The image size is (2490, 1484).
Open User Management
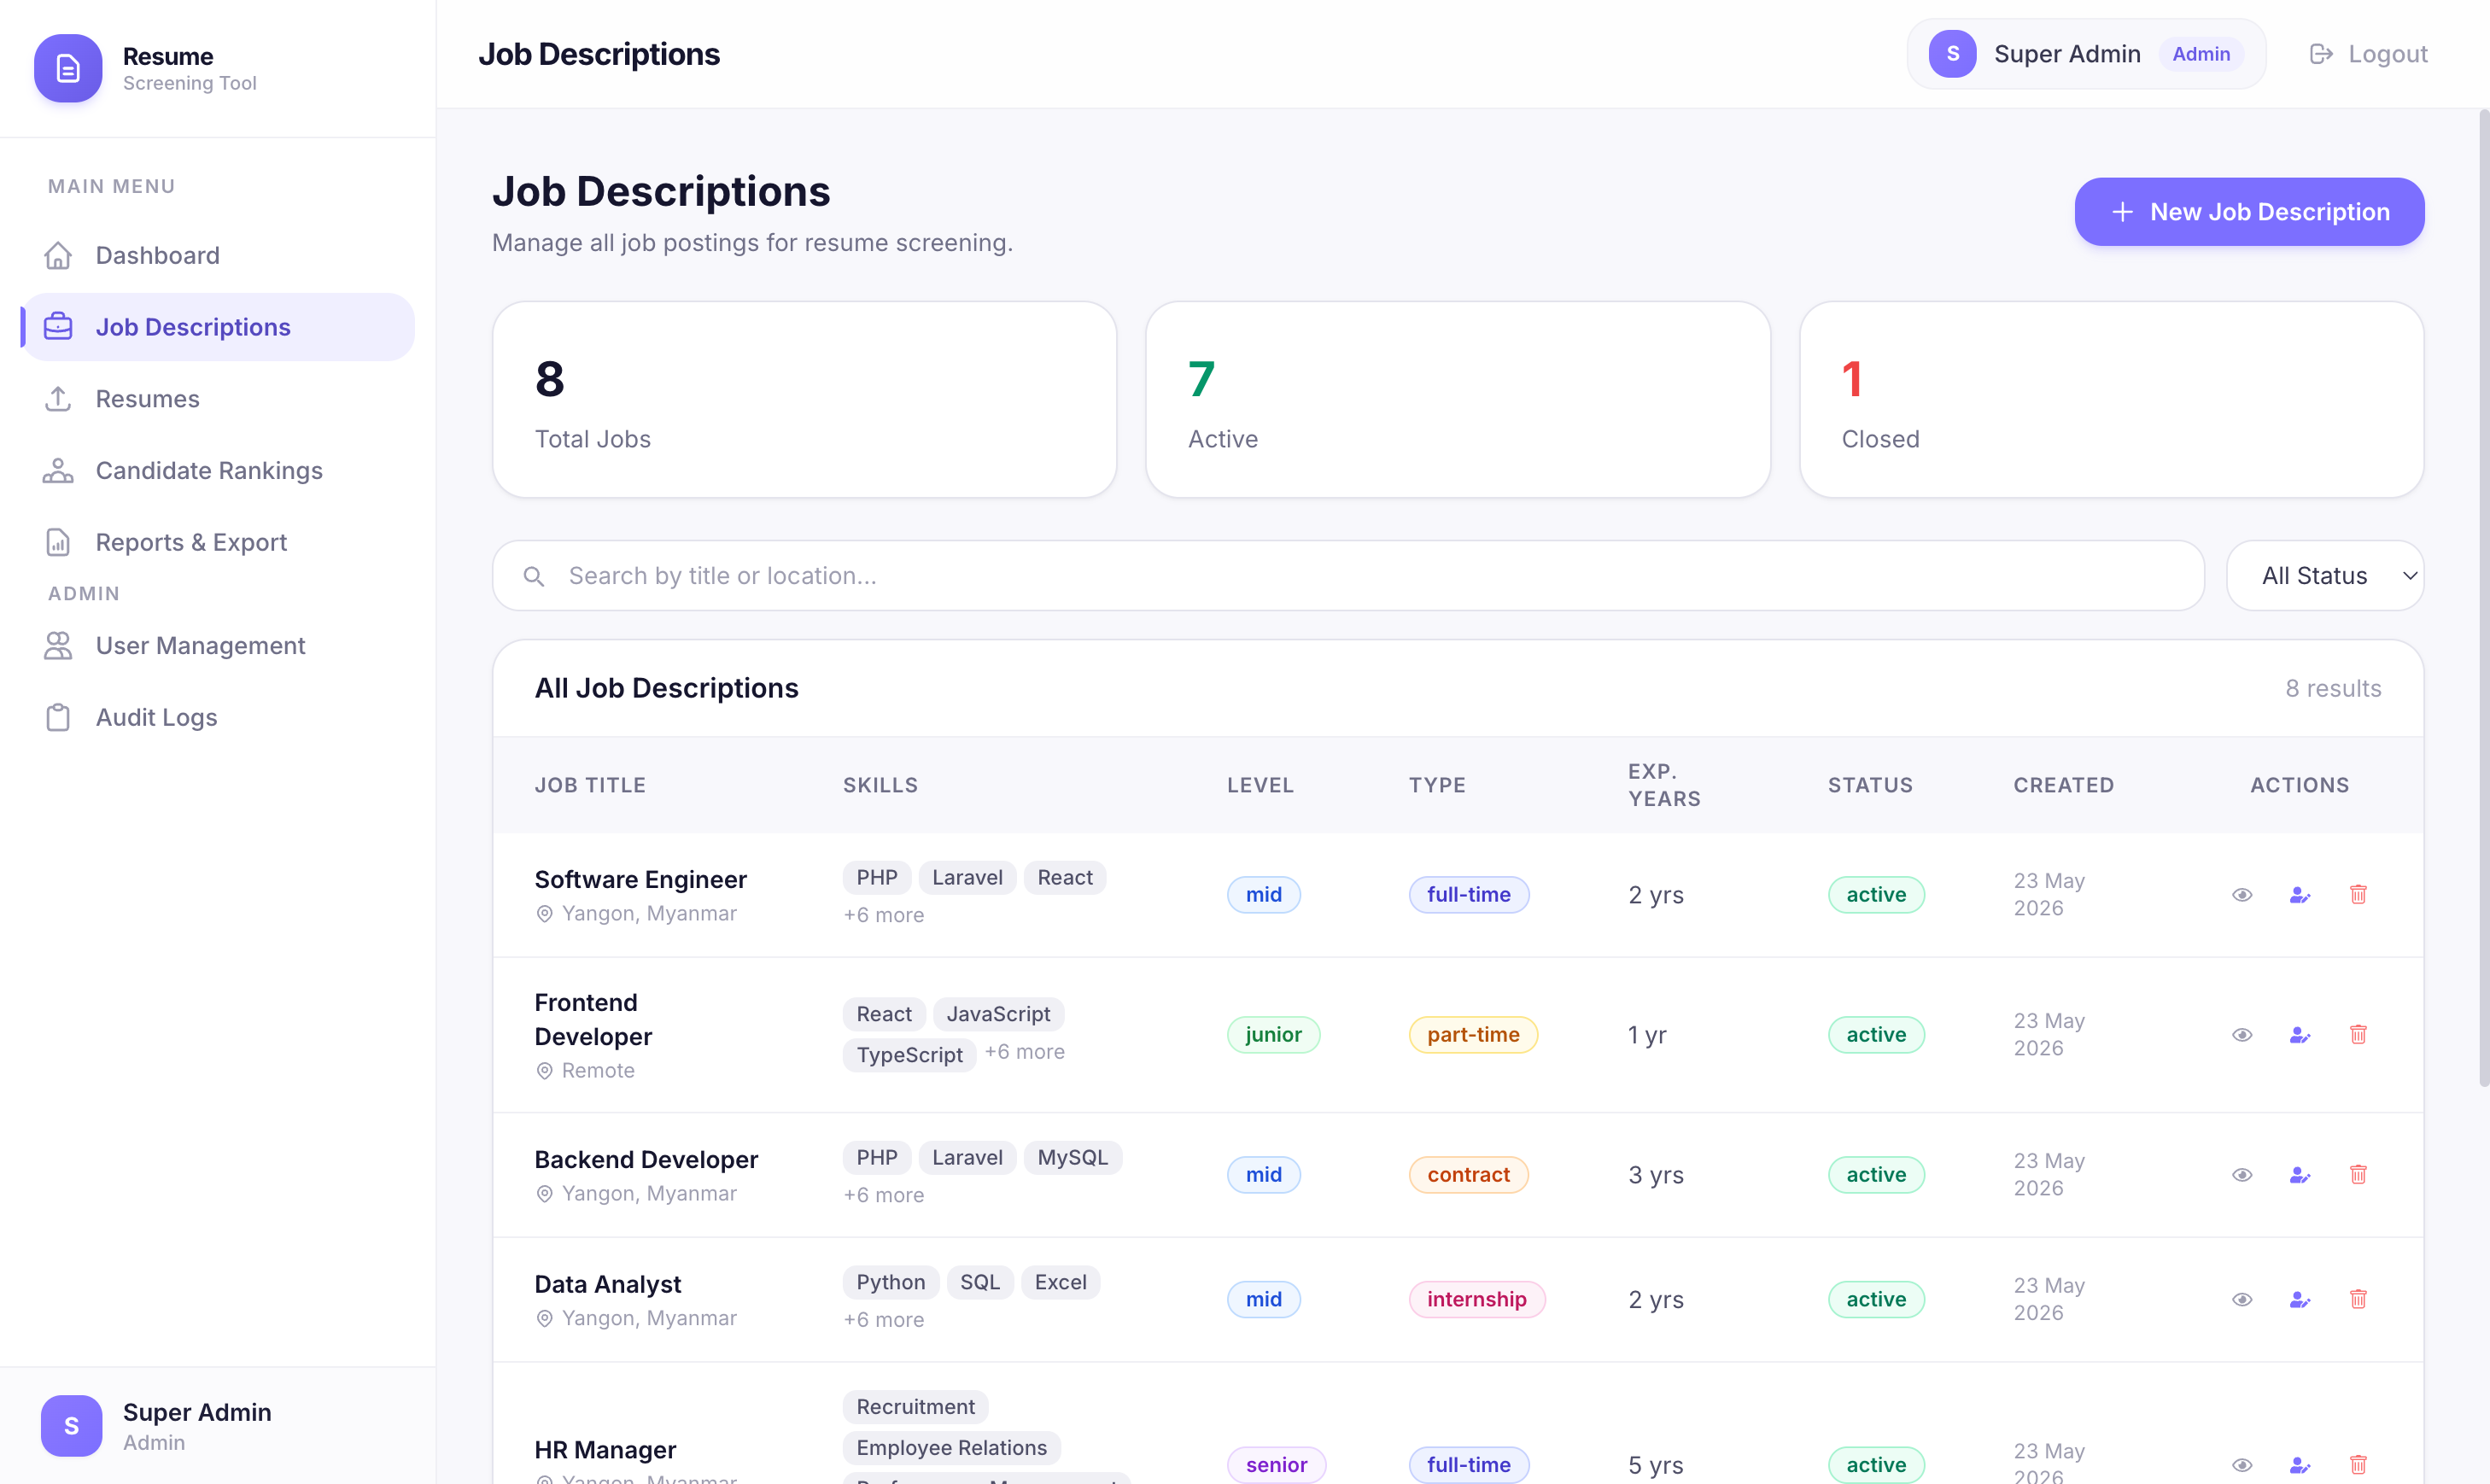click(217, 645)
